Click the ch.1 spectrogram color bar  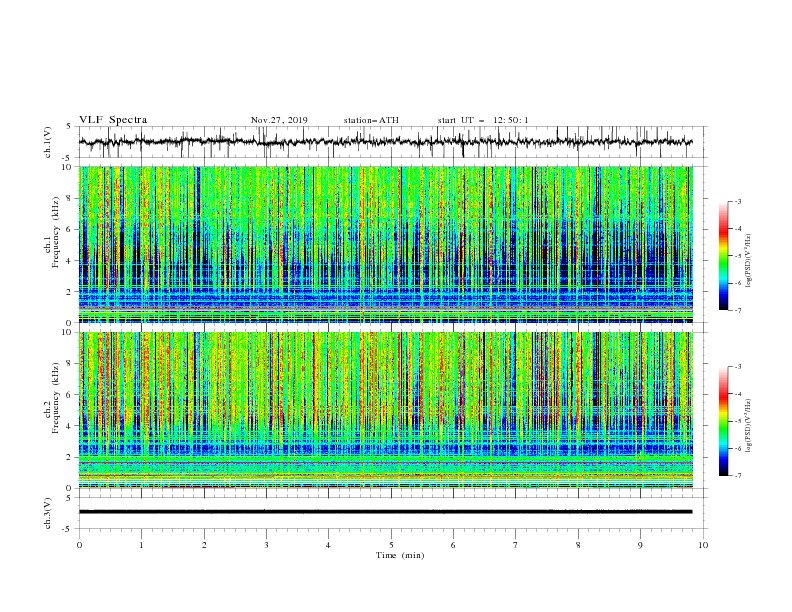tap(723, 256)
